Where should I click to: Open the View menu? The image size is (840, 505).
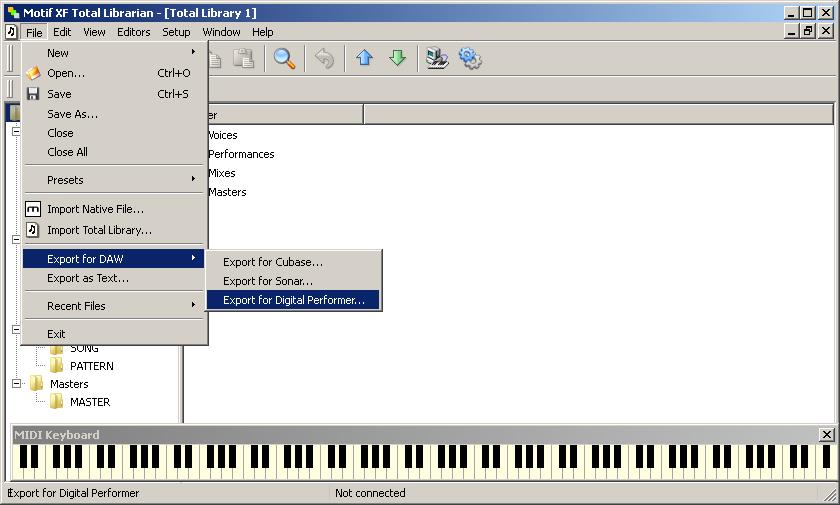coord(94,32)
